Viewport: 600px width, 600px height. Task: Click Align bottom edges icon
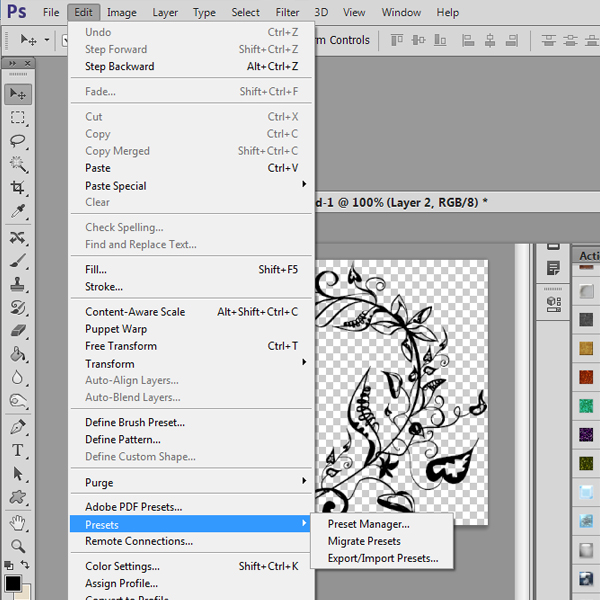coord(440,40)
